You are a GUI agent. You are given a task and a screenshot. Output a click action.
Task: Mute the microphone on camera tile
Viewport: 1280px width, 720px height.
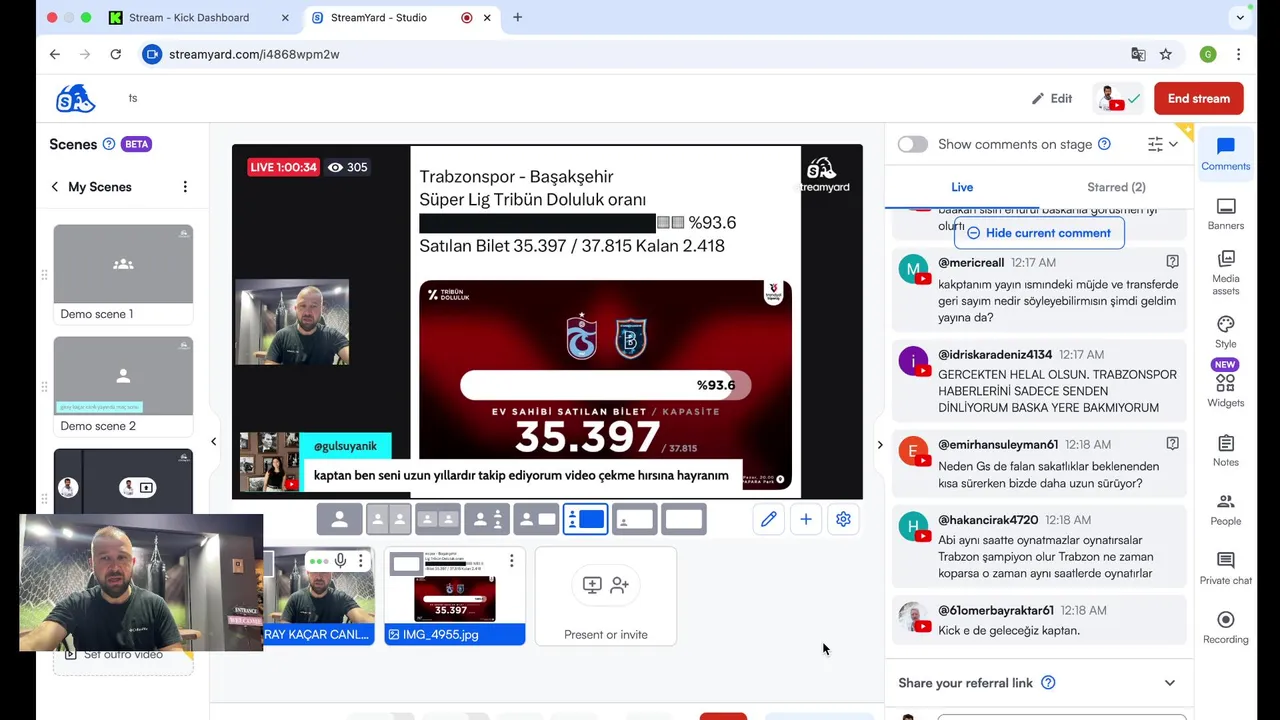tap(341, 561)
